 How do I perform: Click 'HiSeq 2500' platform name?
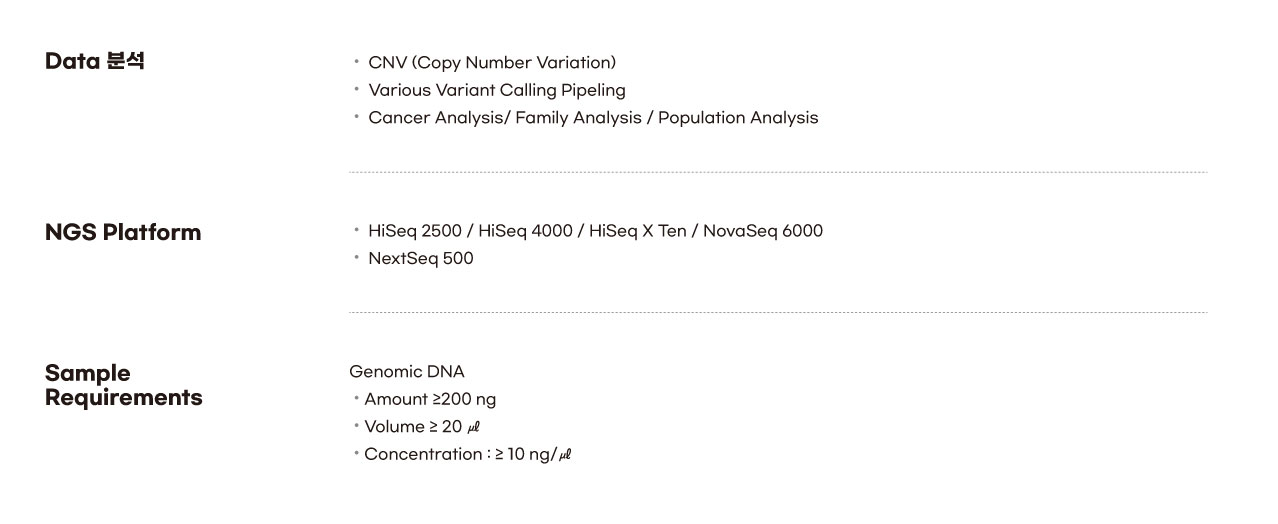click(415, 231)
